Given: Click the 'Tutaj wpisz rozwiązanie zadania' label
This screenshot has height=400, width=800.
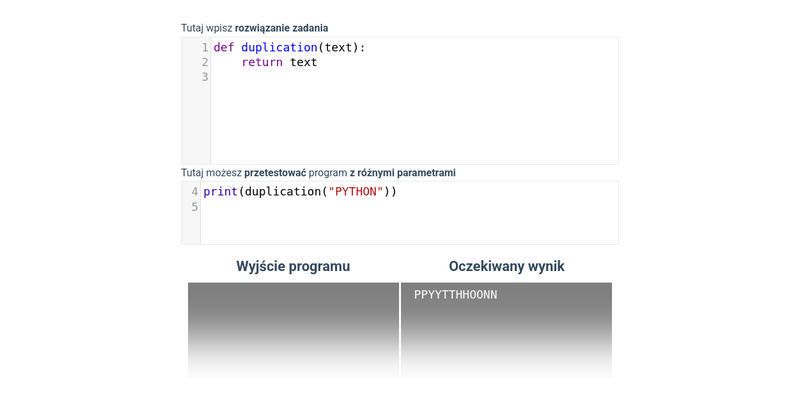Looking at the screenshot, I should click(255, 28).
